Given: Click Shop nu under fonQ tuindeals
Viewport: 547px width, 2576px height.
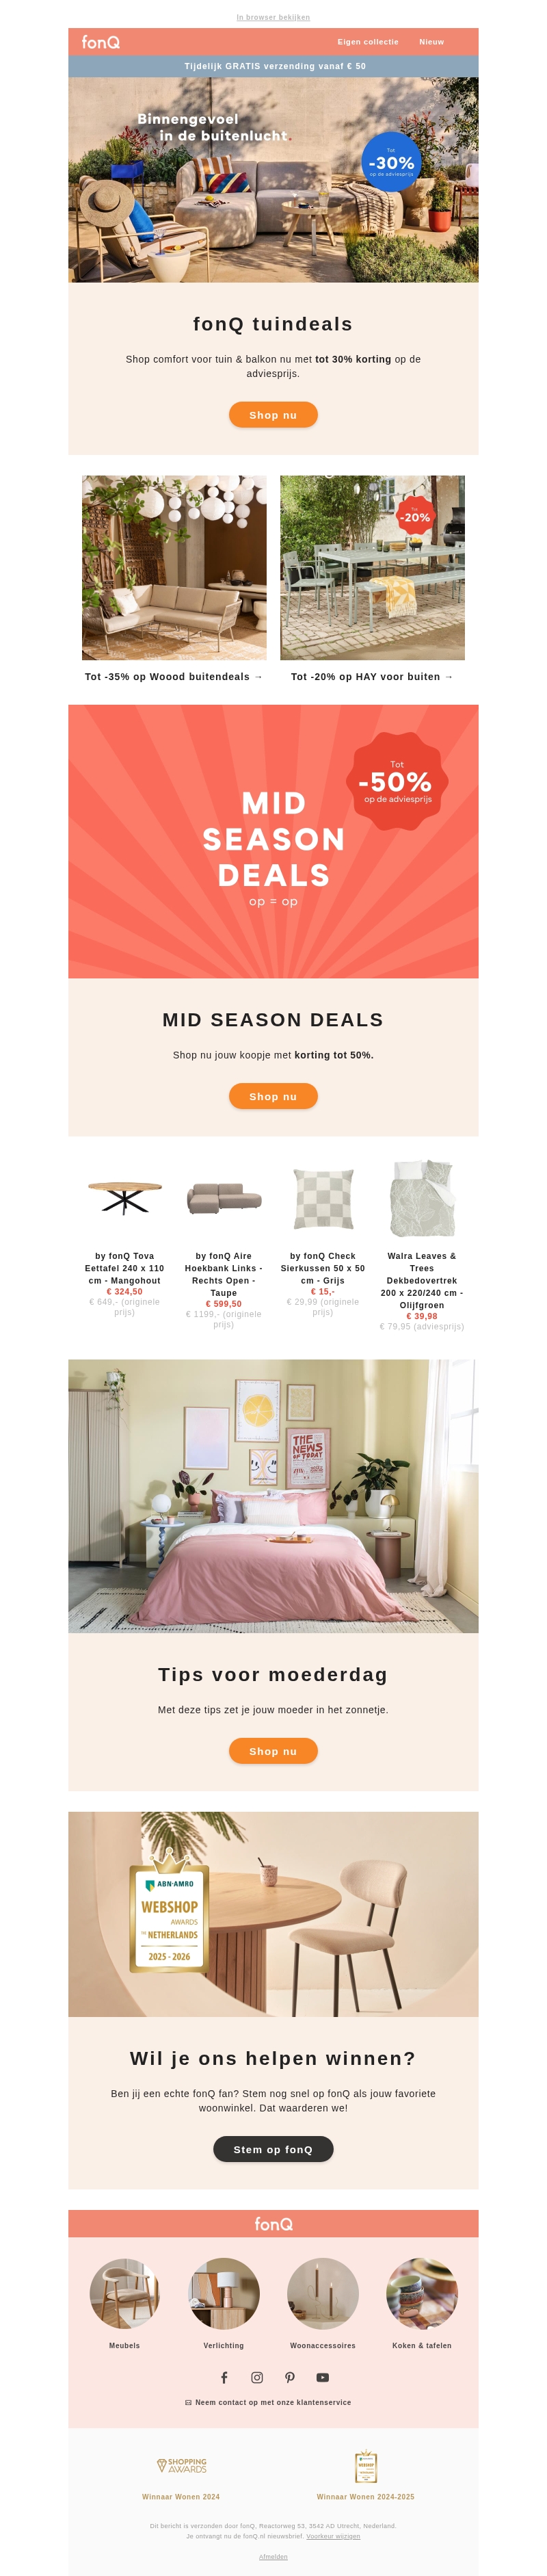Looking at the screenshot, I should click(x=273, y=415).
